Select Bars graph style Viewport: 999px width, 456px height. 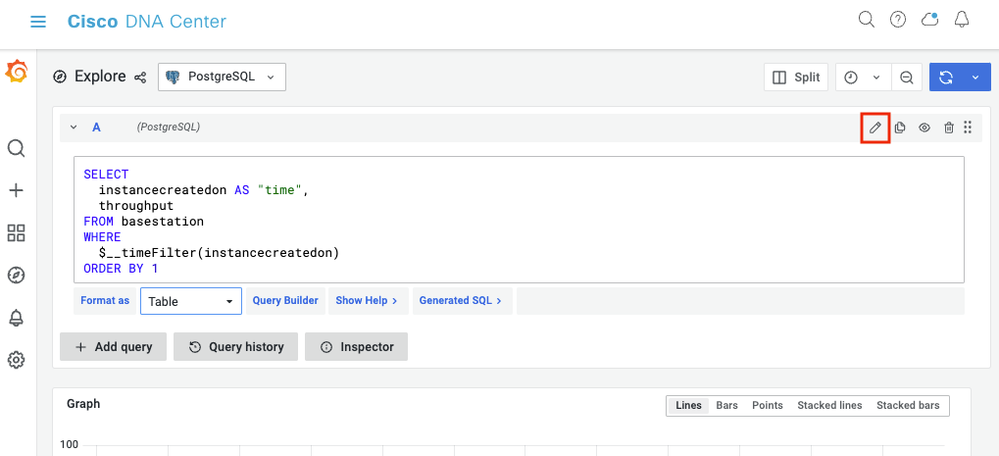(x=727, y=406)
